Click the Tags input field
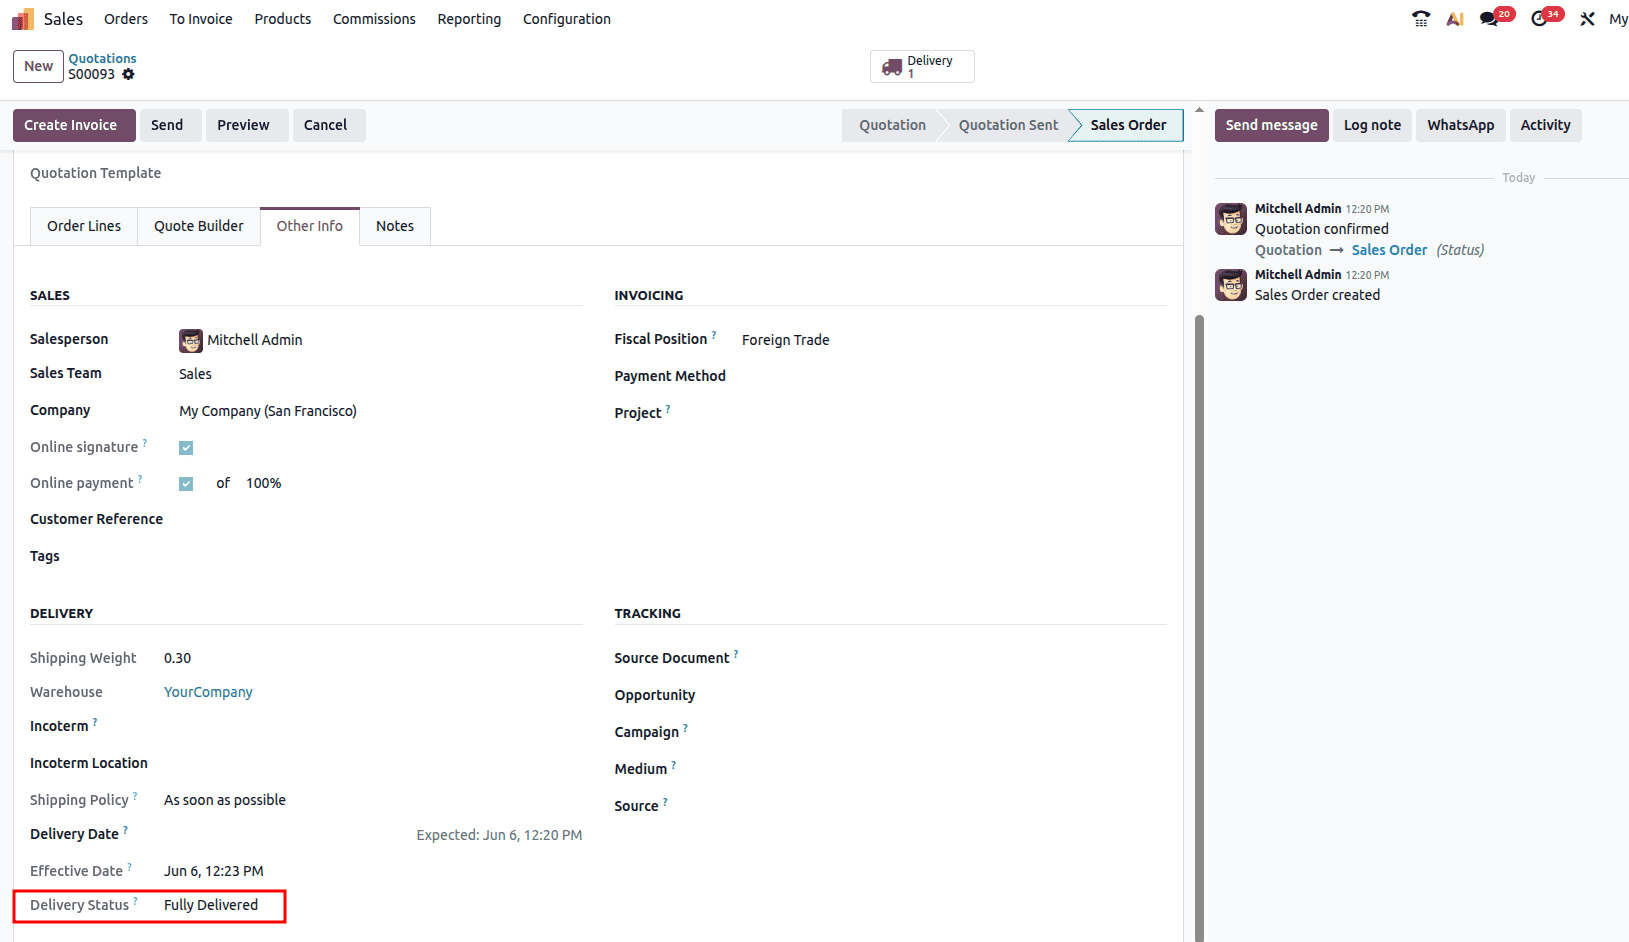Image resolution: width=1629 pixels, height=942 pixels. click(x=380, y=556)
